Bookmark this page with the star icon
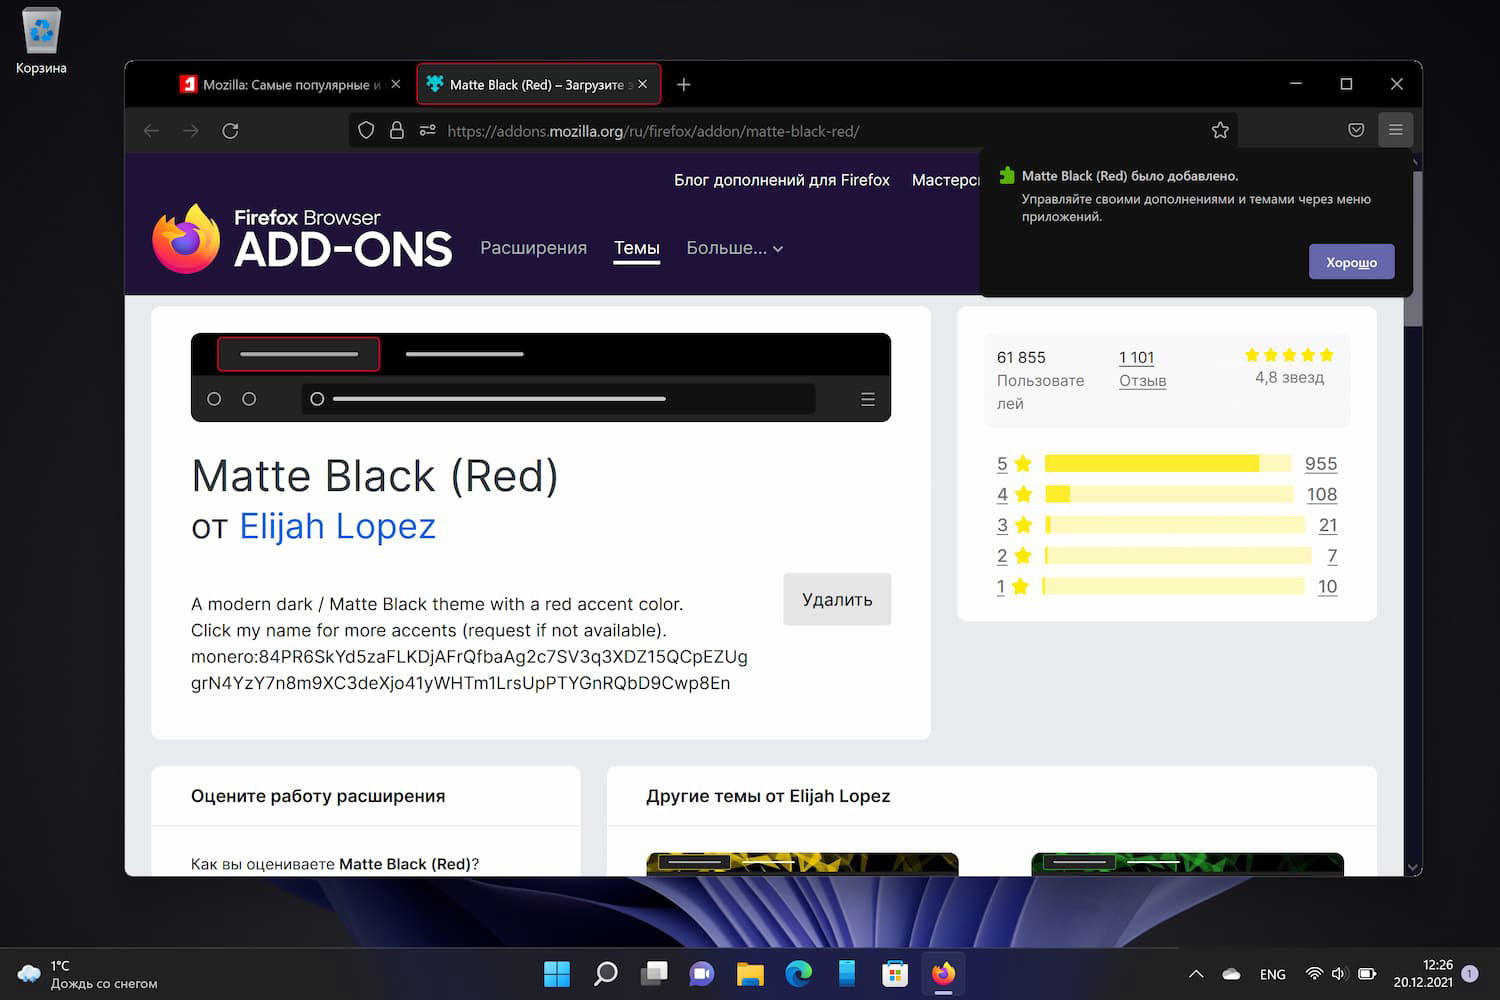 pyautogui.click(x=1220, y=131)
